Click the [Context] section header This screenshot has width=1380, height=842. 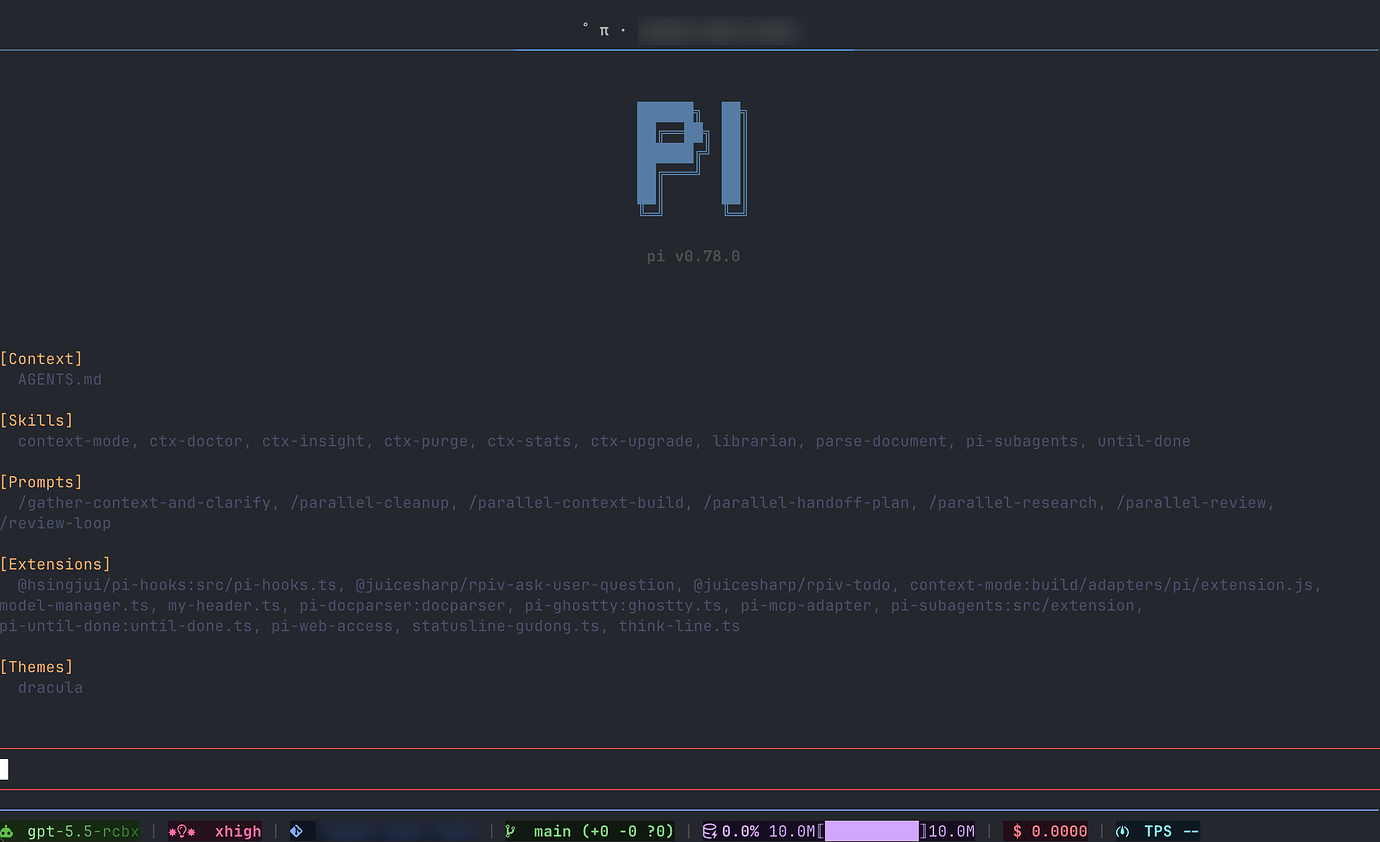click(41, 359)
